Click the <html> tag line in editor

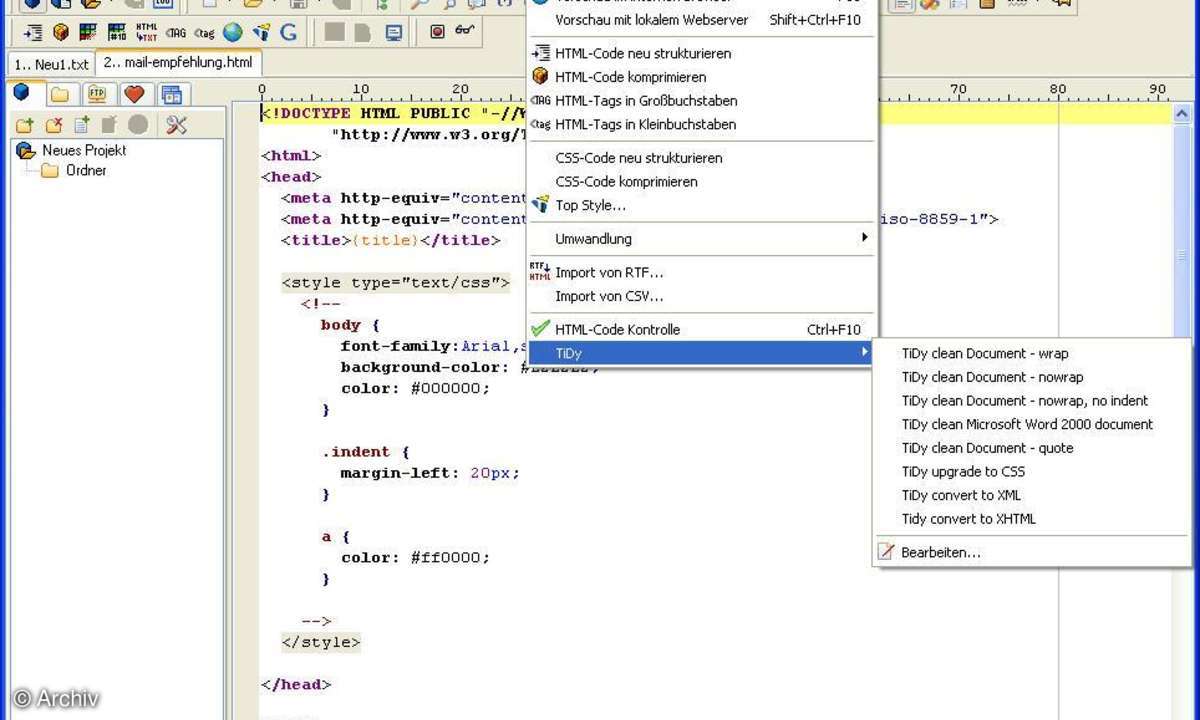coord(291,156)
